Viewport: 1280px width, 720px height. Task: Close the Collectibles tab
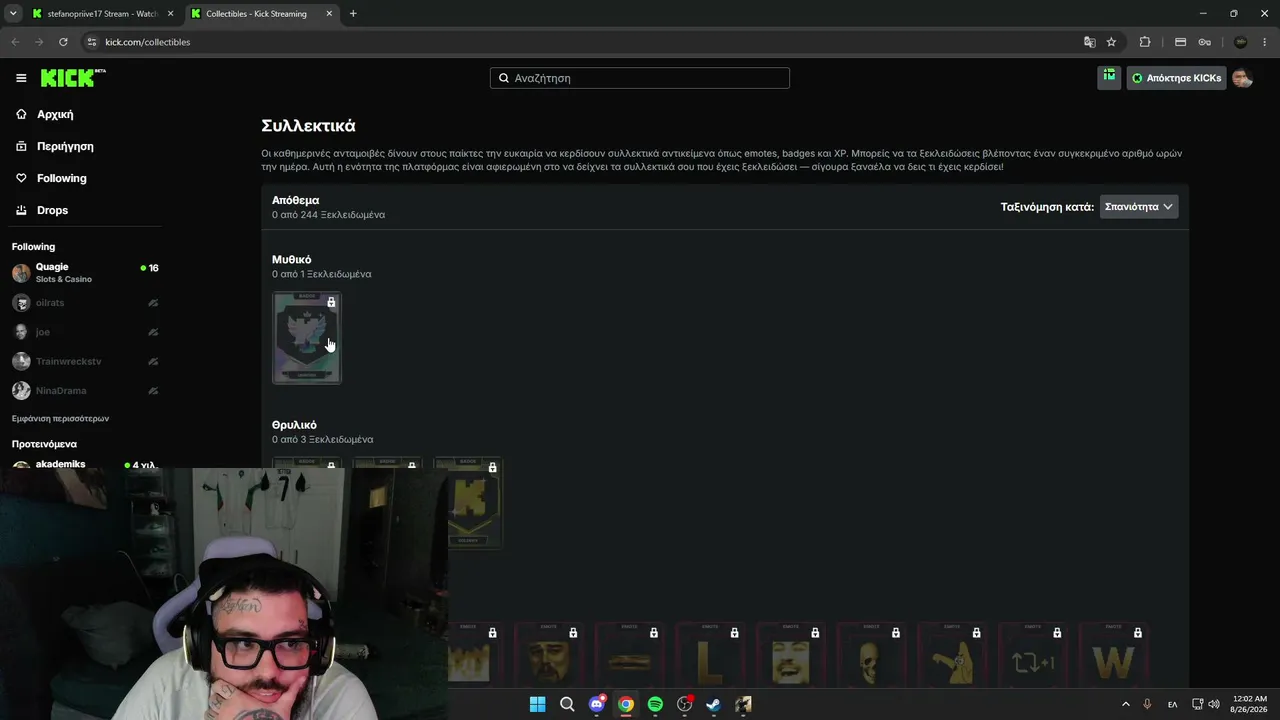[x=328, y=14]
